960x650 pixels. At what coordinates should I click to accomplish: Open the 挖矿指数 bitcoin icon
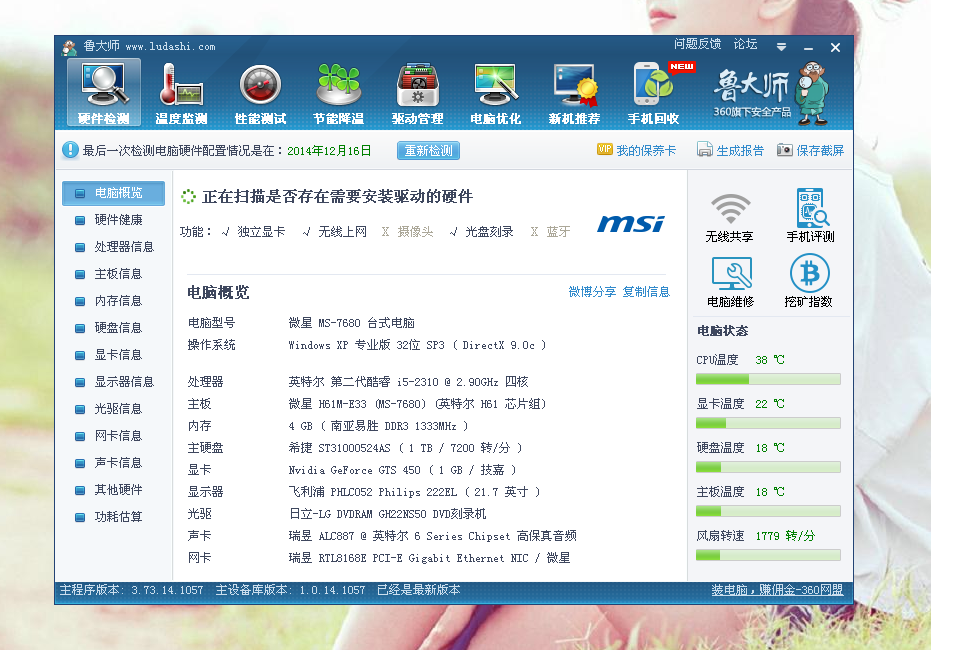[810, 281]
